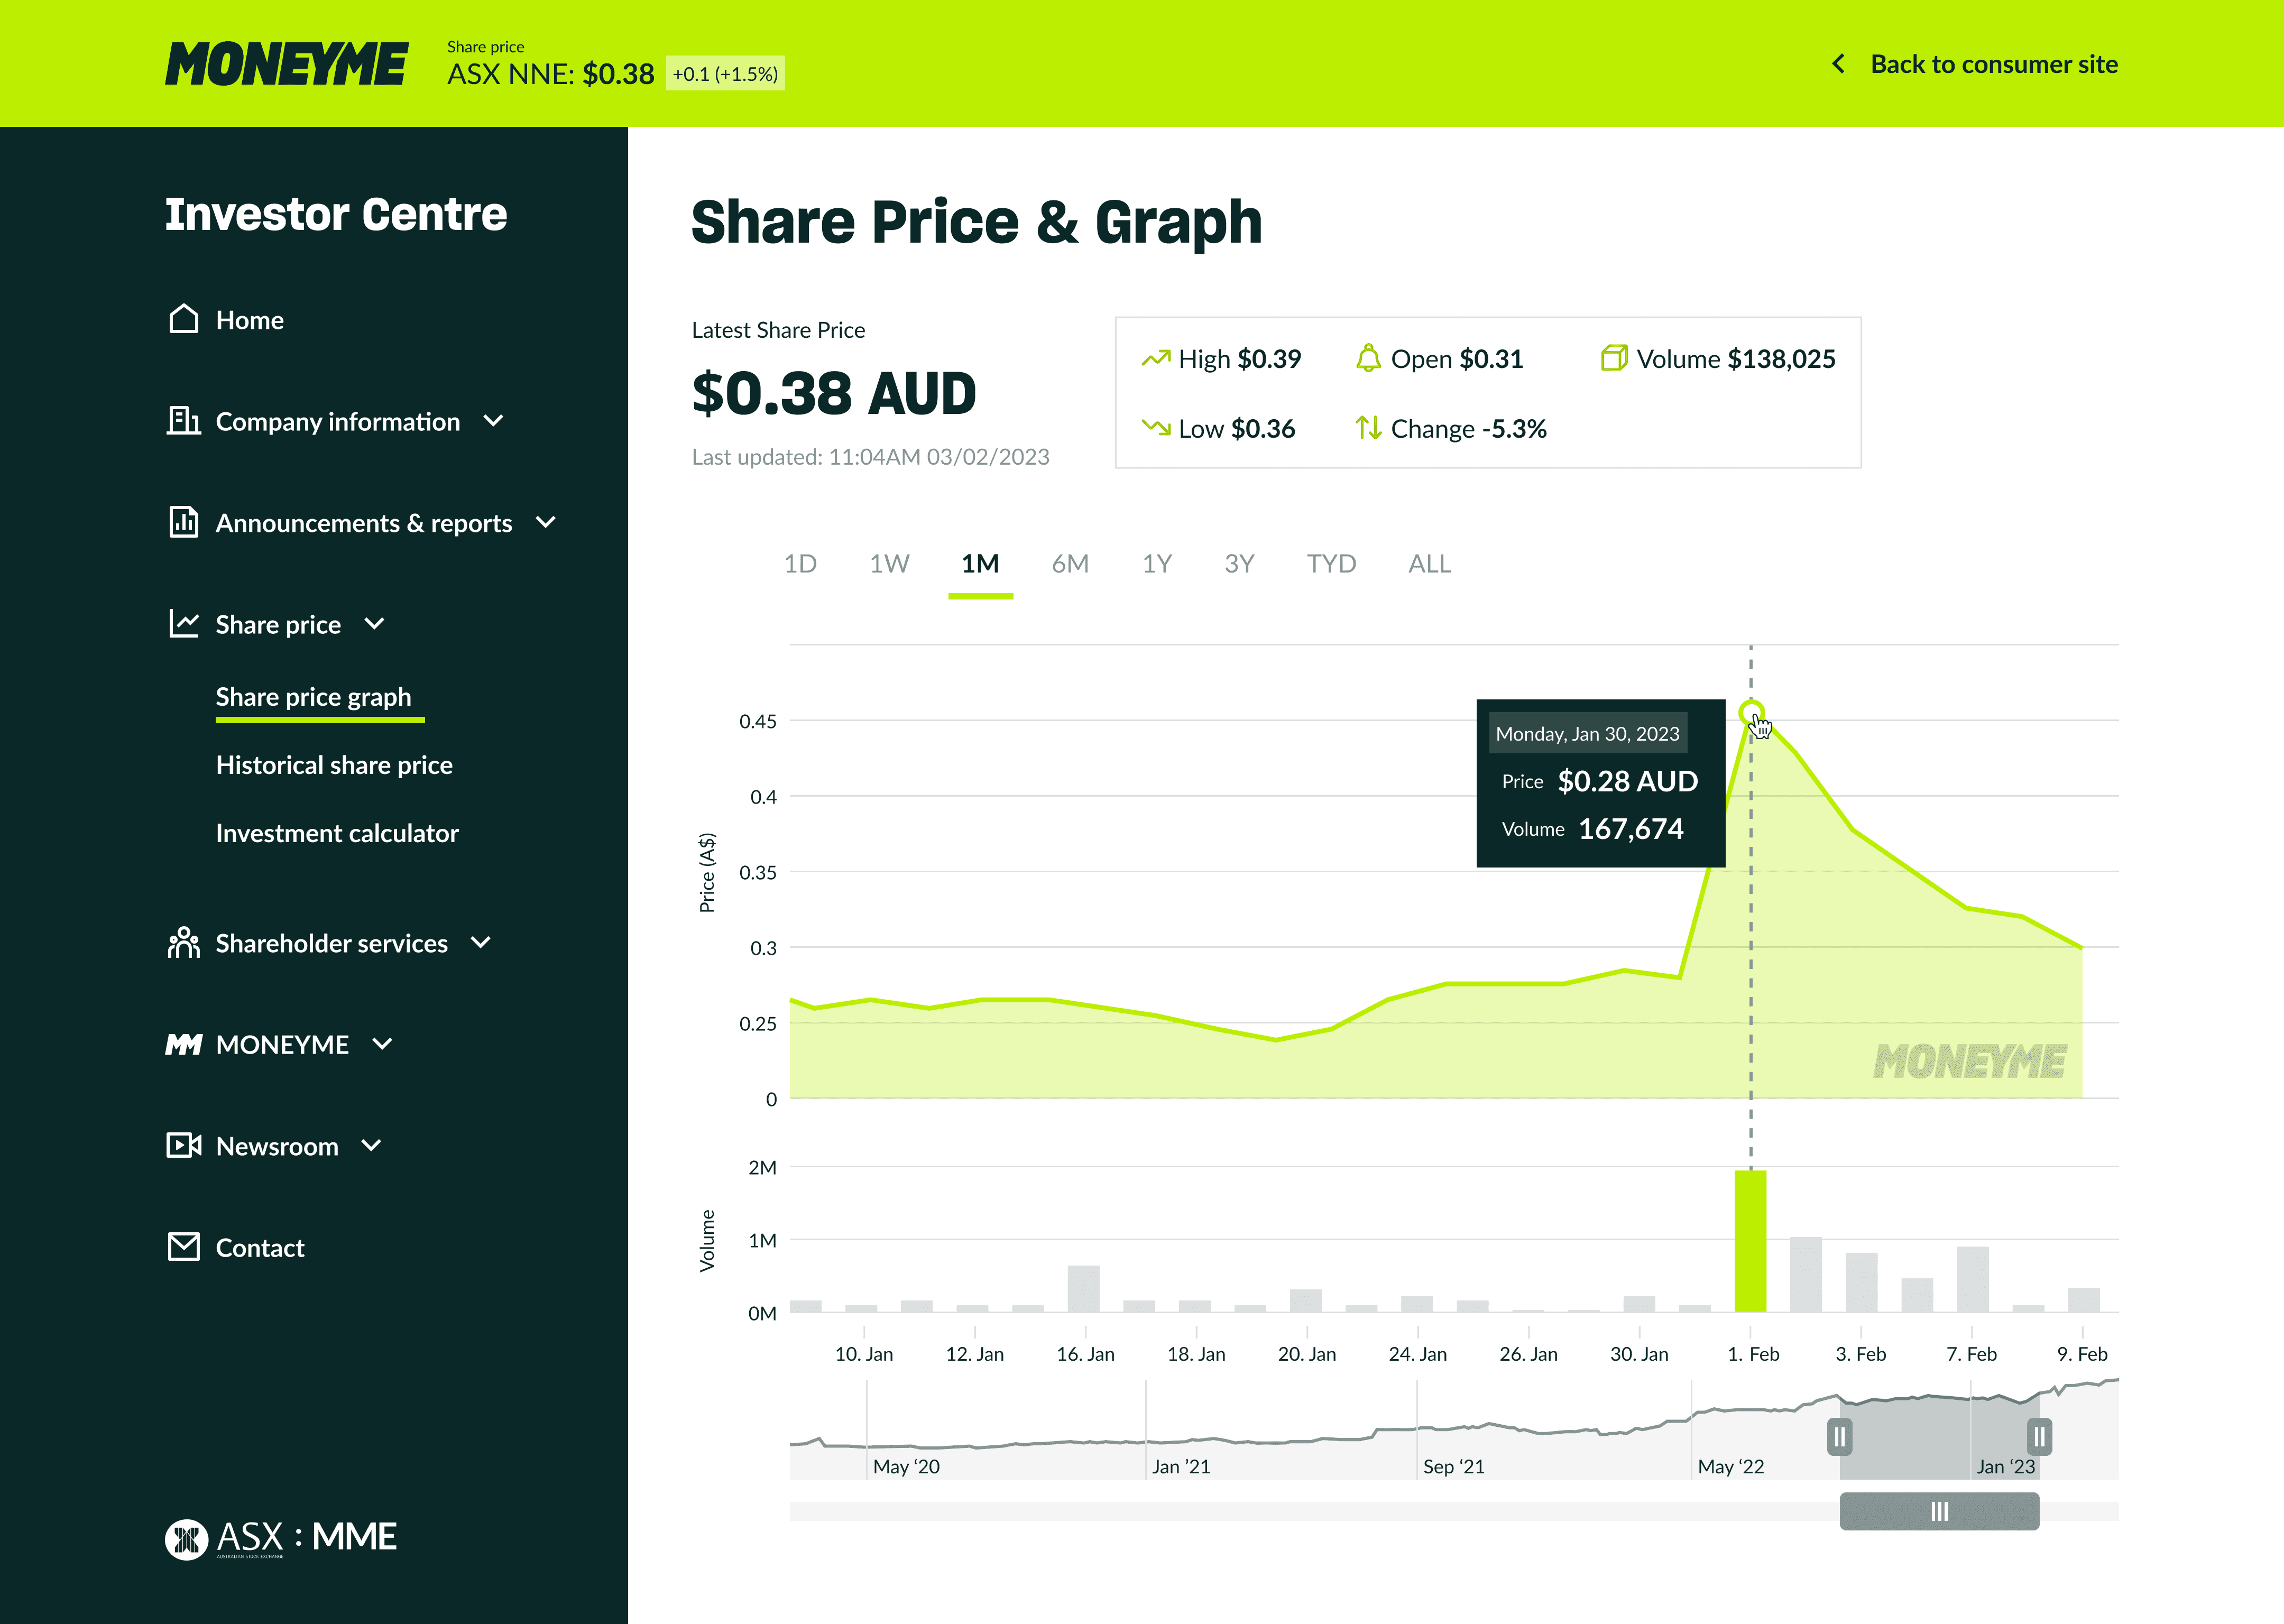Click the MONEYME logo in header
The width and height of the screenshot is (2284, 1624).
pos(287,64)
